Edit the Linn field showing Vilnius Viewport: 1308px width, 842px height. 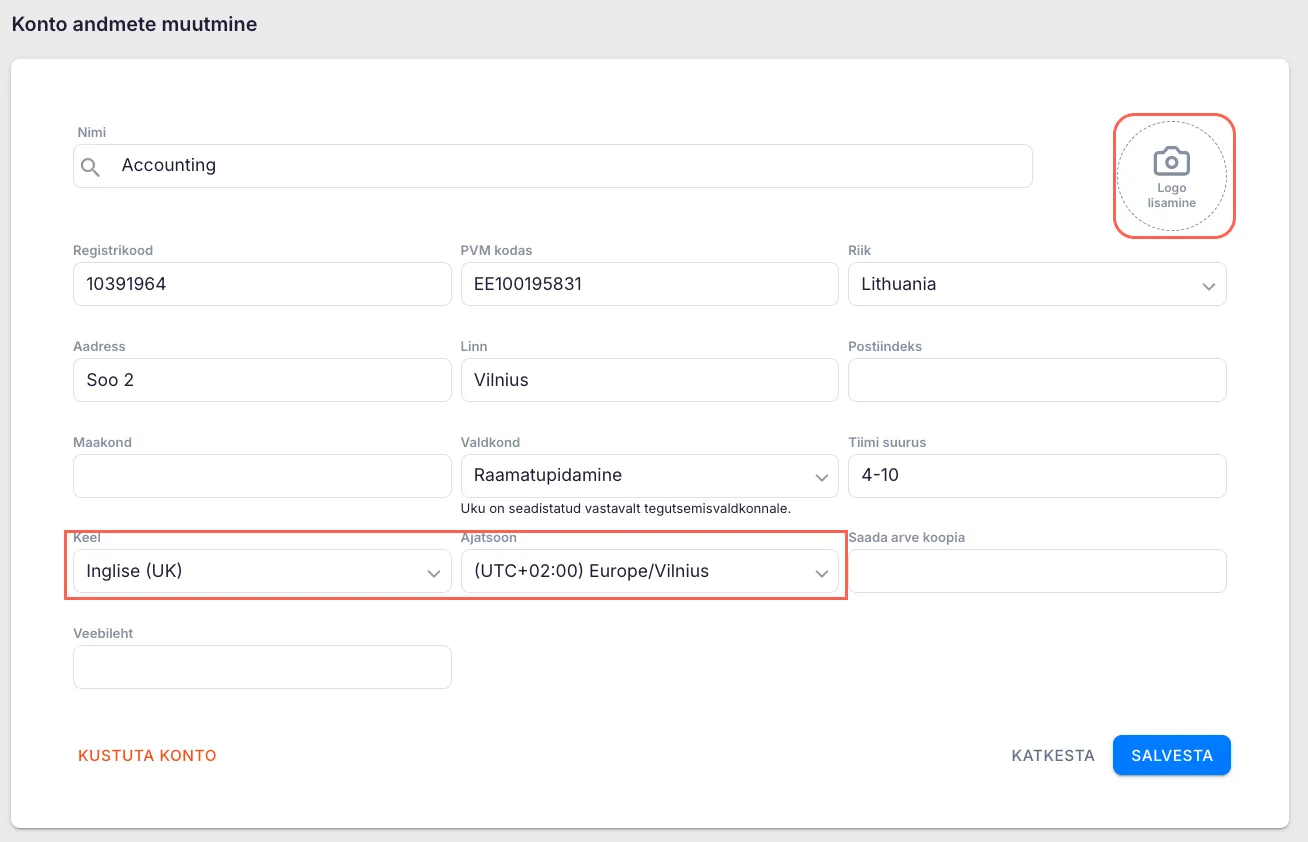[x=648, y=381]
